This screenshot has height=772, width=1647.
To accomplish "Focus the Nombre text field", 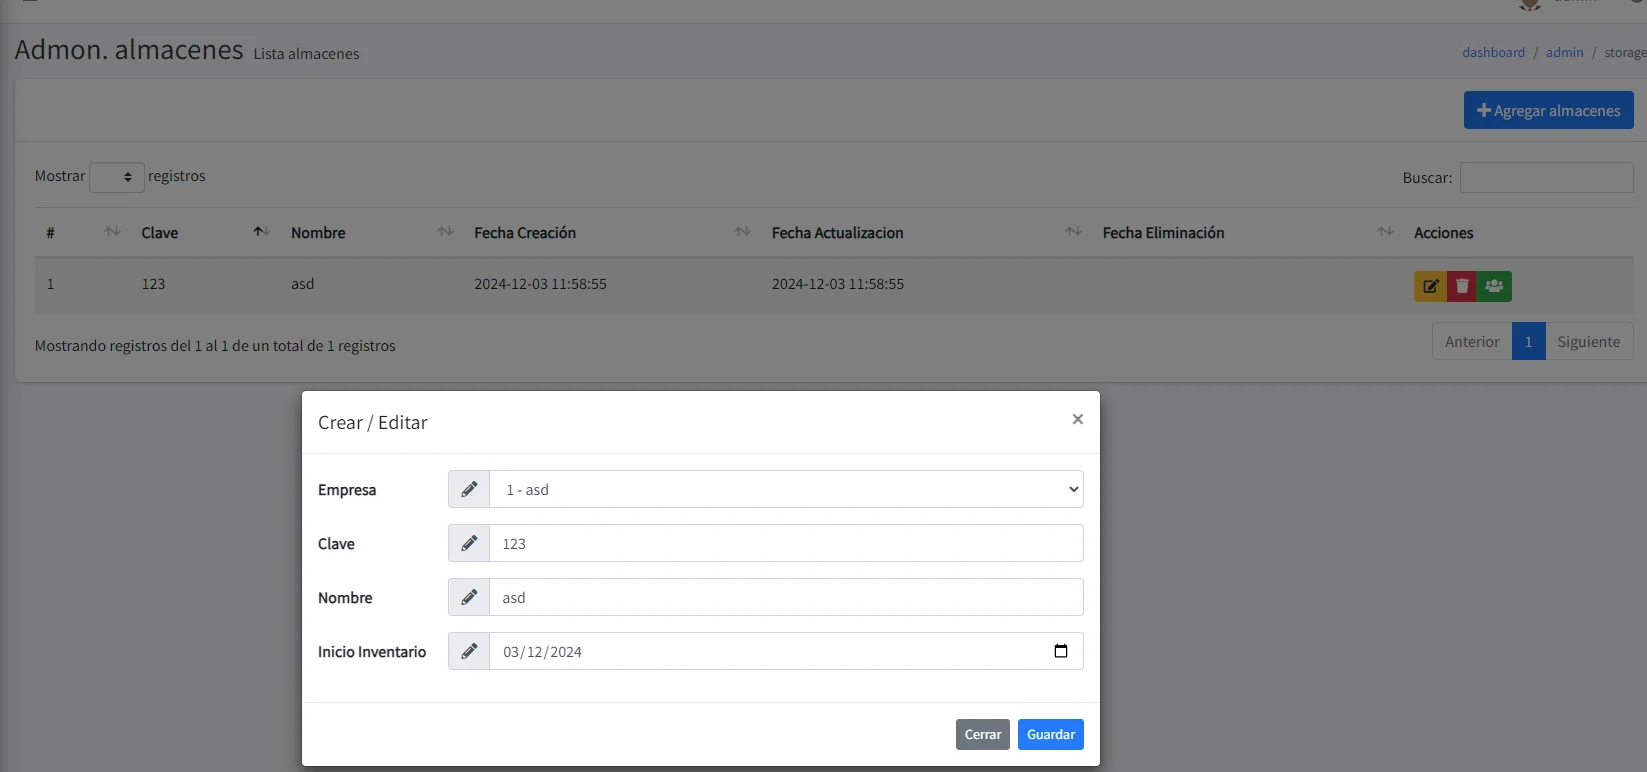I will tap(785, 598).
